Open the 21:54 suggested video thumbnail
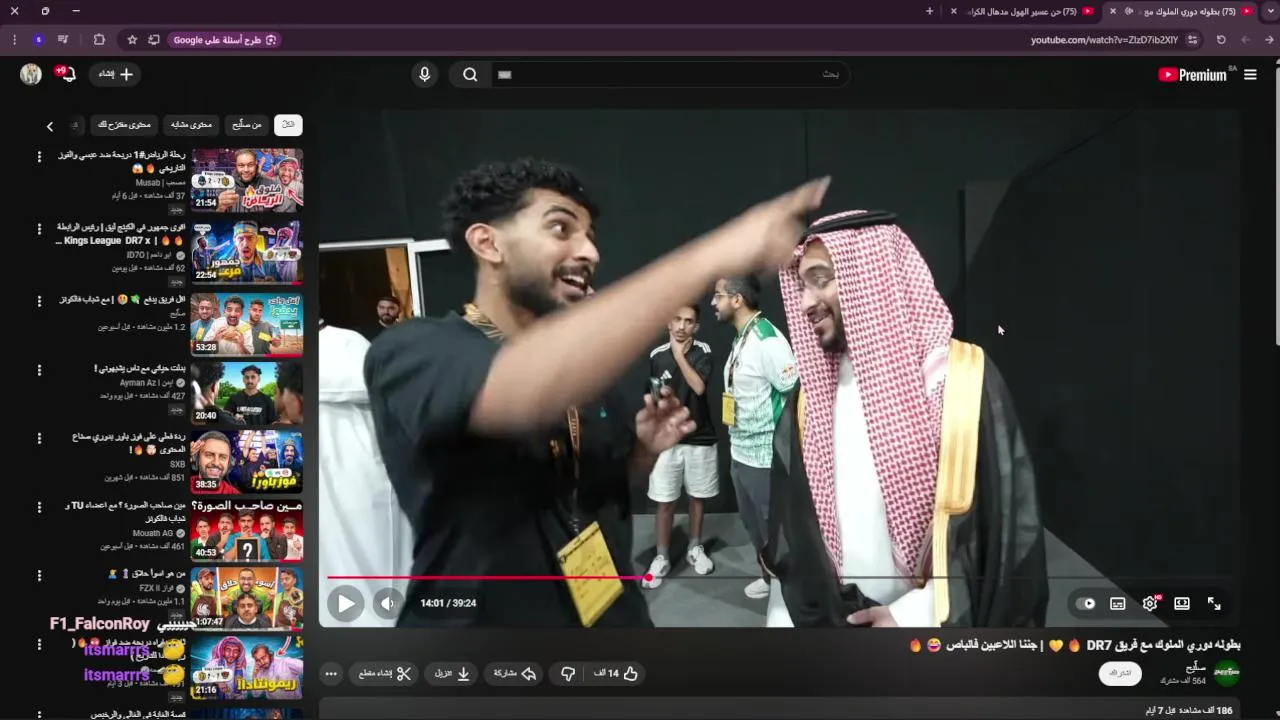The width and height of the screenshot is (1280, 720). point(247,180)
